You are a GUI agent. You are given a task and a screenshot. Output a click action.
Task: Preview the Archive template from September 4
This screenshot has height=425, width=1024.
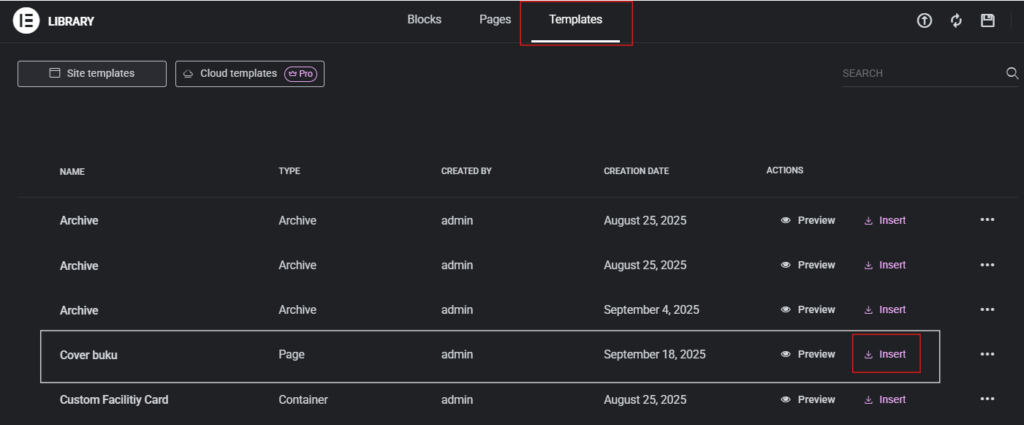click(808, 309)
